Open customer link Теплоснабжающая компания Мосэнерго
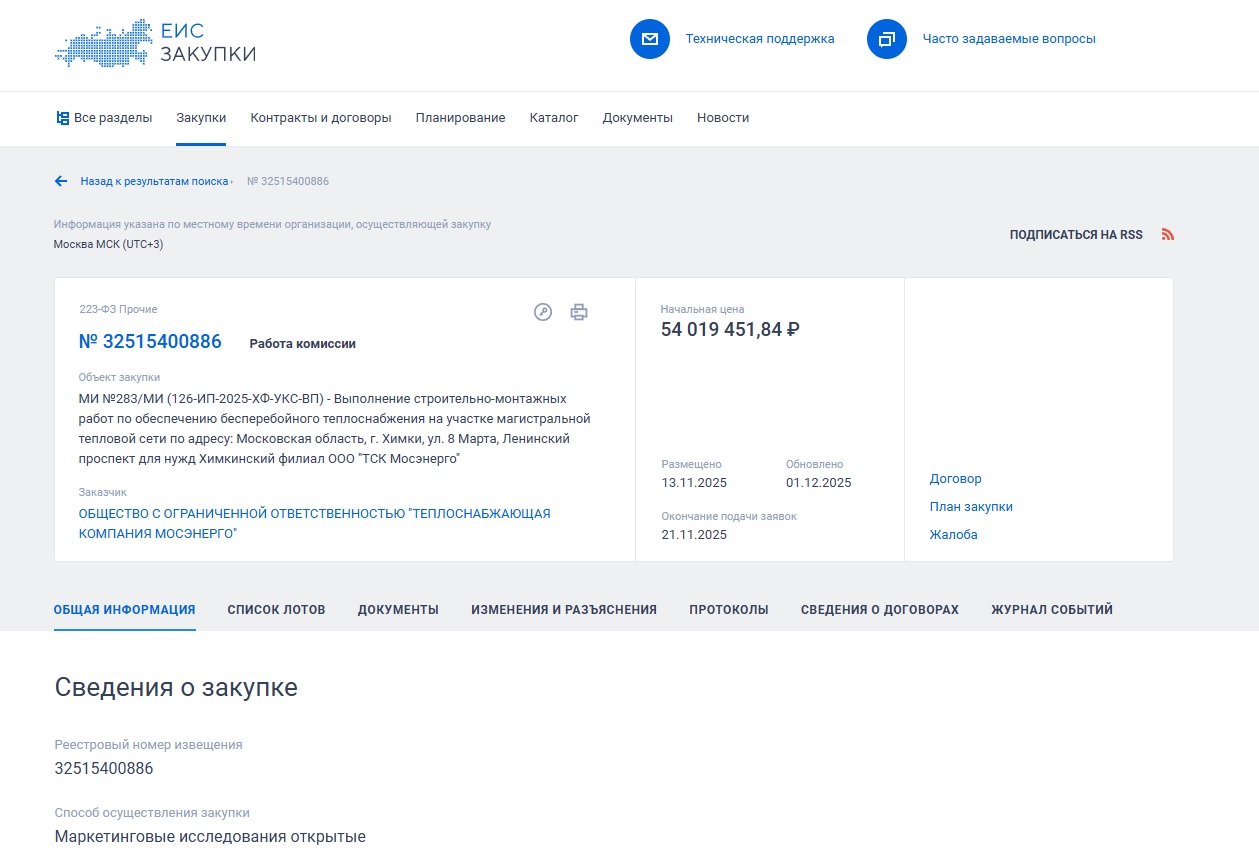Screen dimensions: 1259x861 [x=314, y=523]
